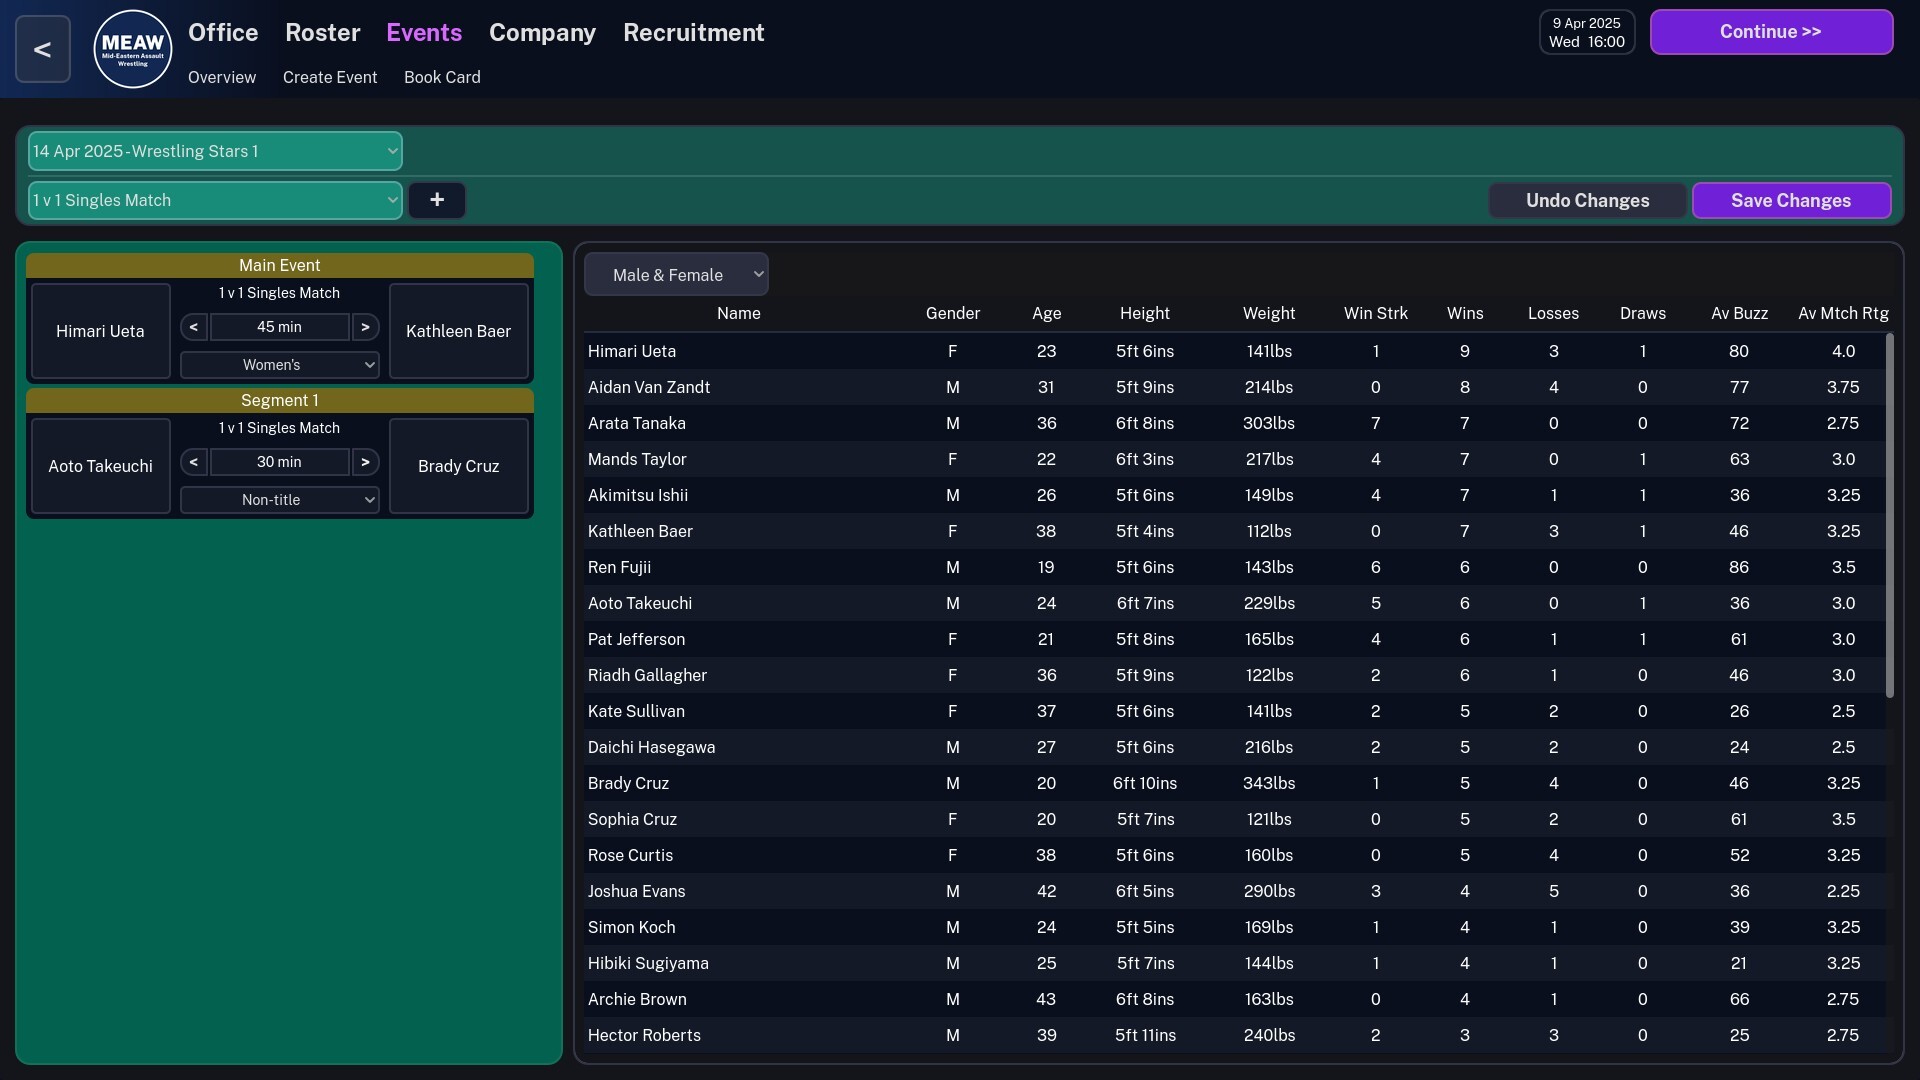Decrease Segment 1's 30 min duration
Screen dimensions: 1920x1080
194,461
